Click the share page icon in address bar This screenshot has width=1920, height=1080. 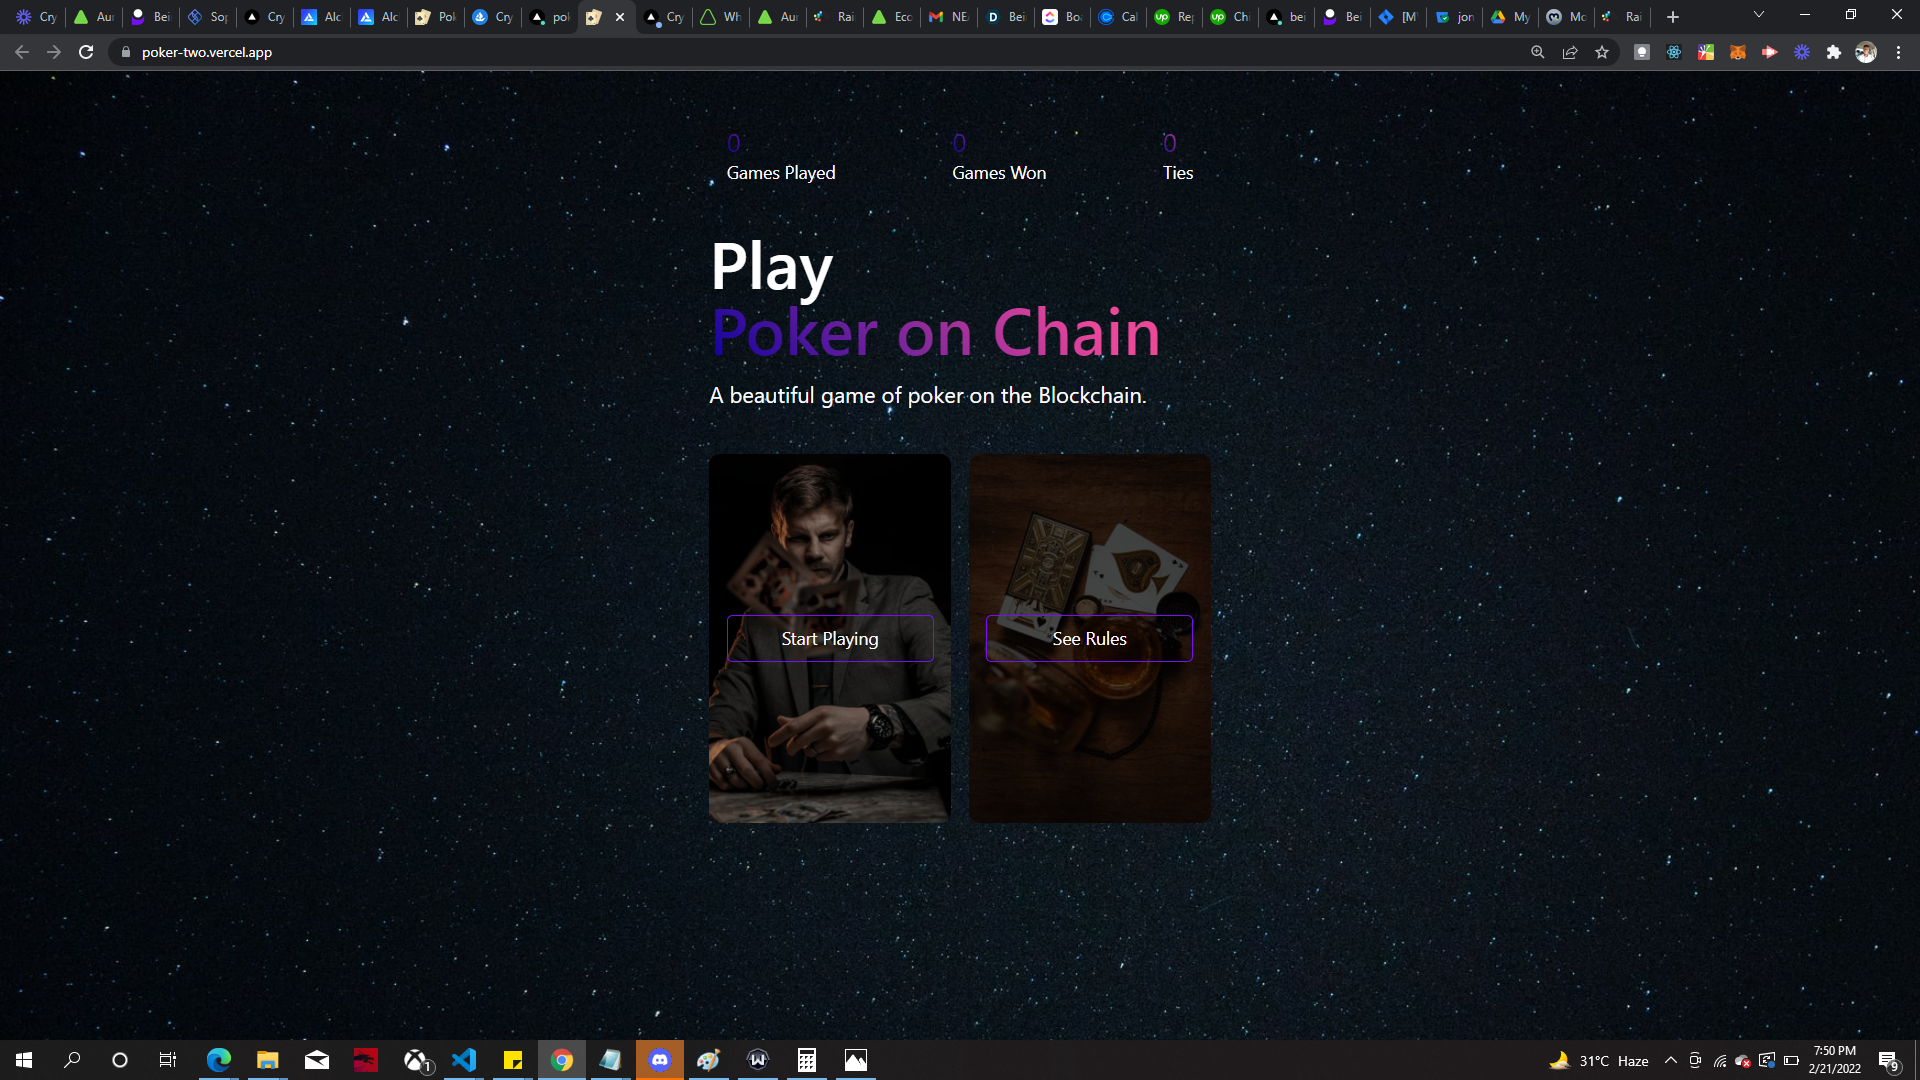(x=1570, y=52)
